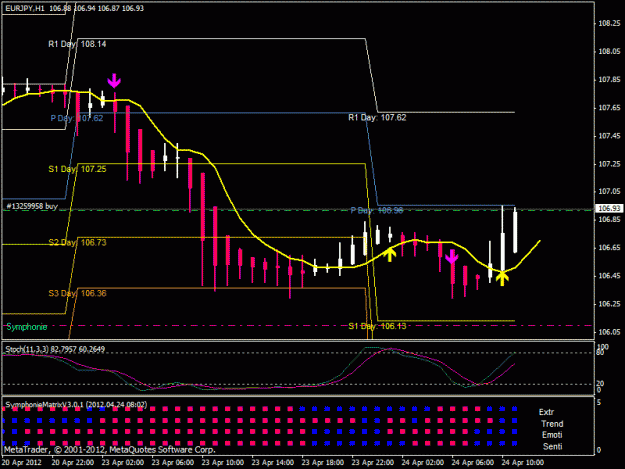The width and height of the screenshot is (625, 469).
Task: Select the yellow up arrow under the latest candles
Action: (502, 278)
